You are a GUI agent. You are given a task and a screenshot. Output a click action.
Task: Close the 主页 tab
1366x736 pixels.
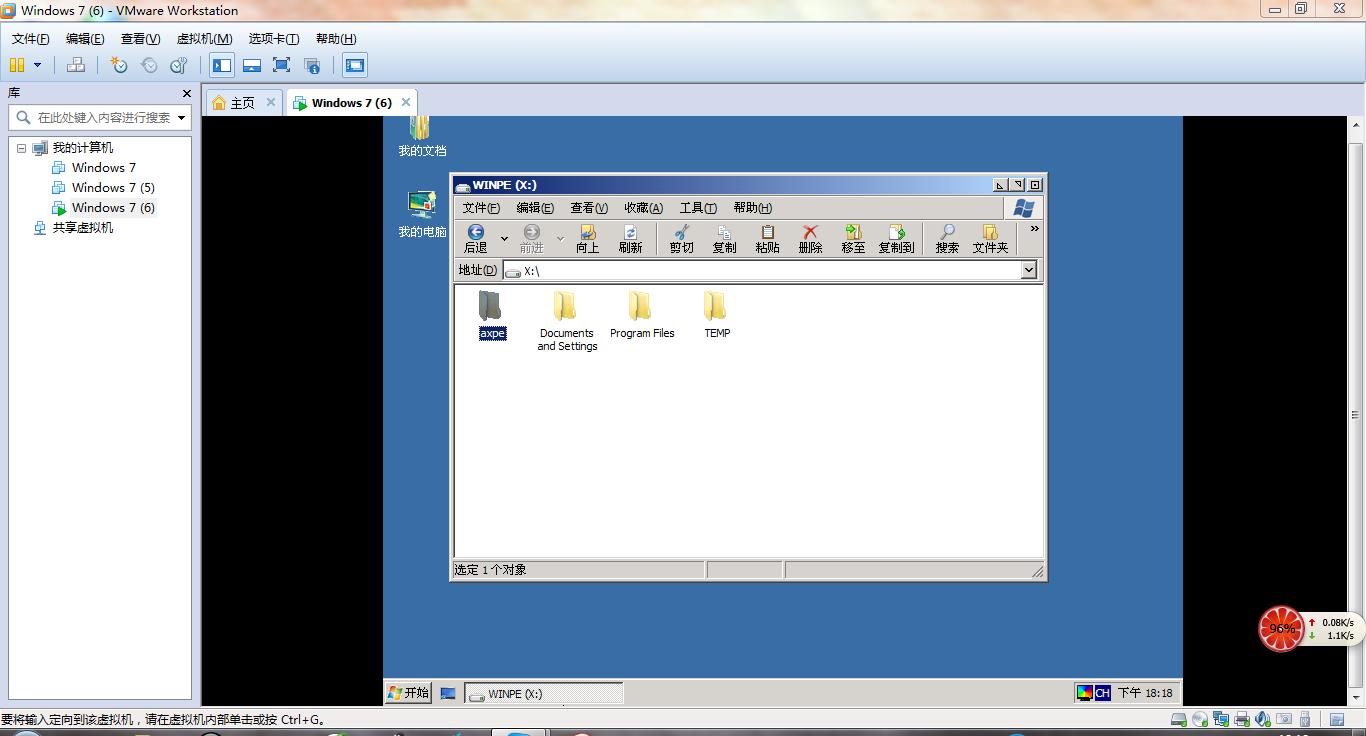[x=272, y=102]
